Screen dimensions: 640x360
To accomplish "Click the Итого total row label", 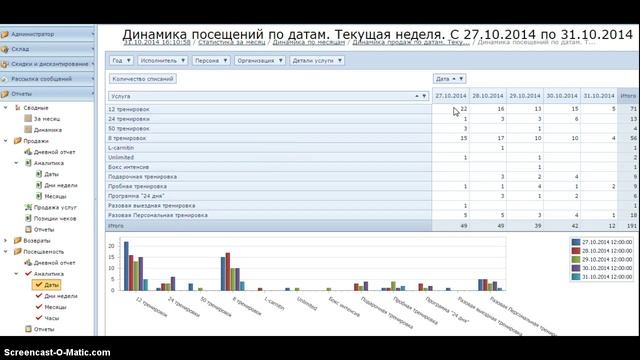I will pyautogui.click(x=116, y=226).
